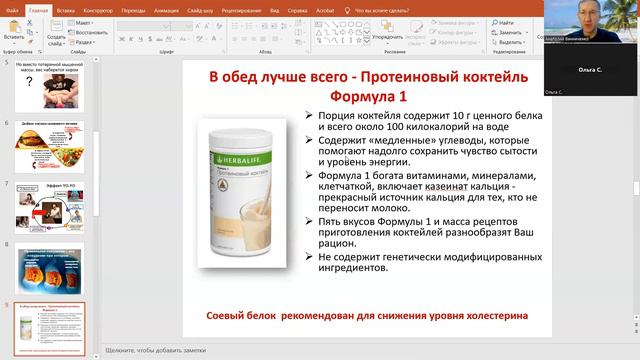
Task: Click the decrease indent icon
Action: point(264,26)
